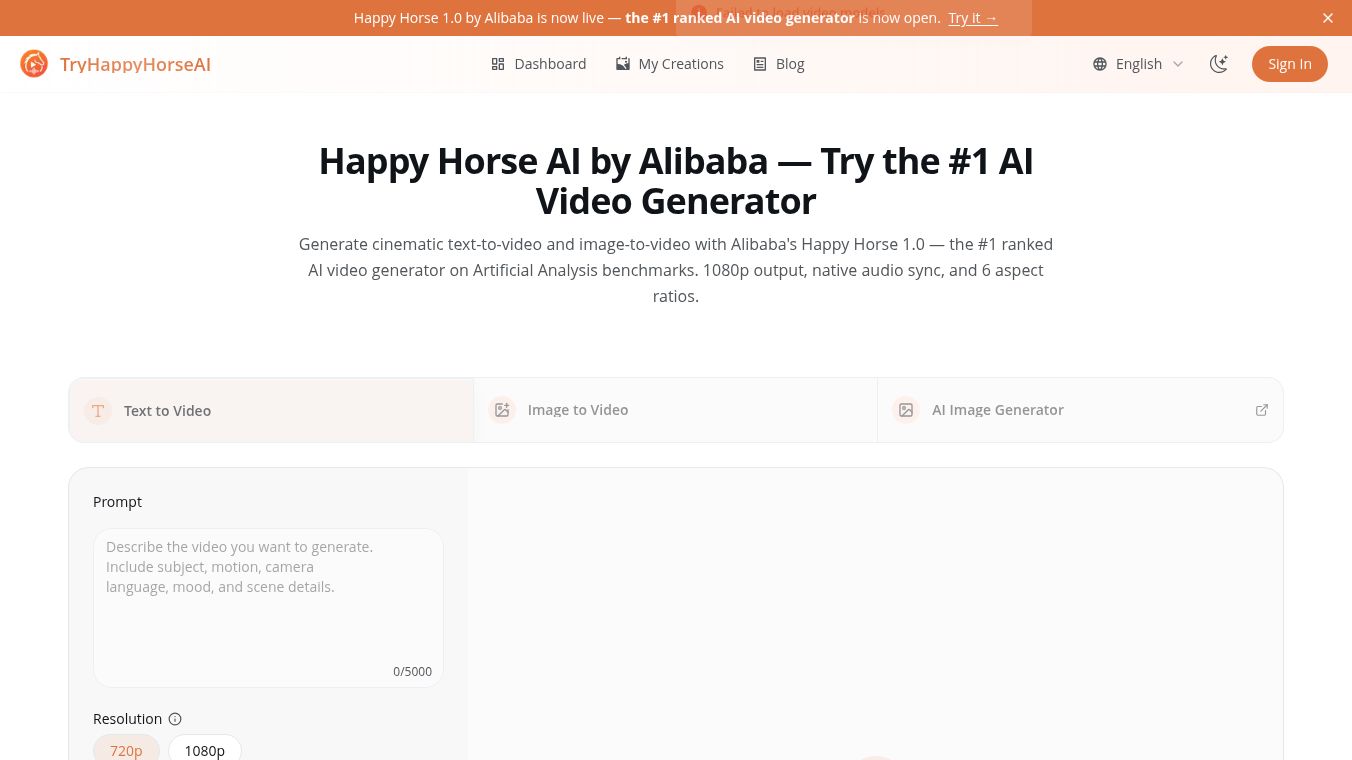
Task: Click the Resolution info icon
Action: 175,719
